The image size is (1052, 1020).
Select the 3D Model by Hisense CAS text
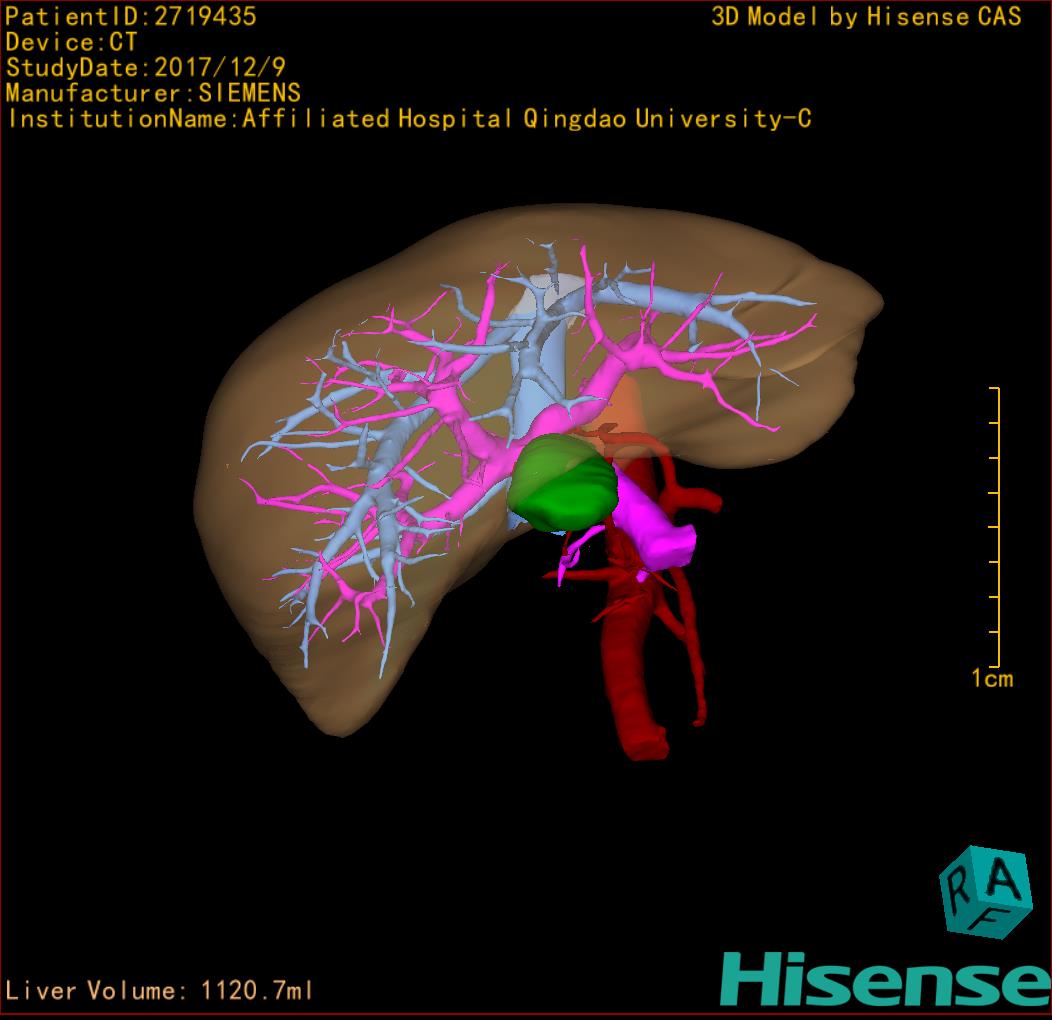pos(866,16)
